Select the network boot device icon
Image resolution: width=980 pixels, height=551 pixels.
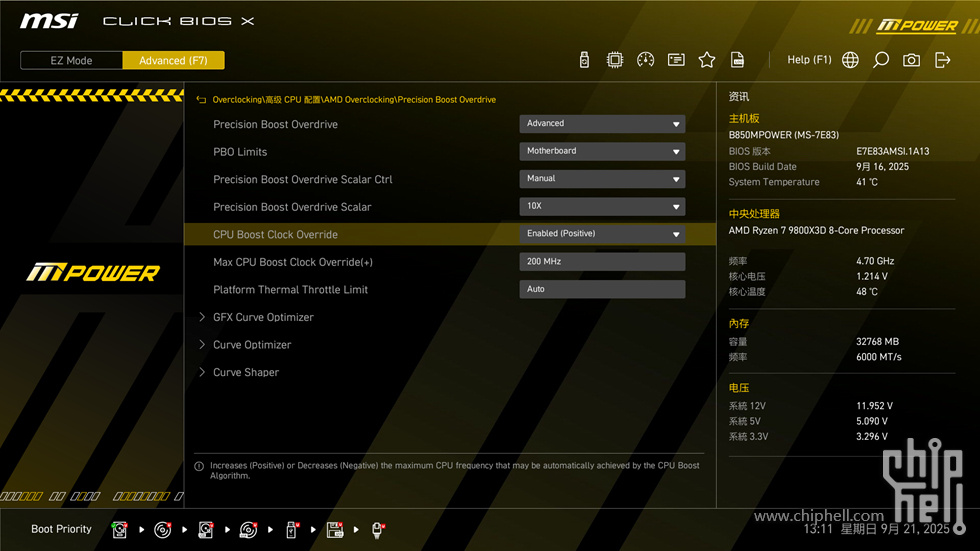[x=378, y=530]
